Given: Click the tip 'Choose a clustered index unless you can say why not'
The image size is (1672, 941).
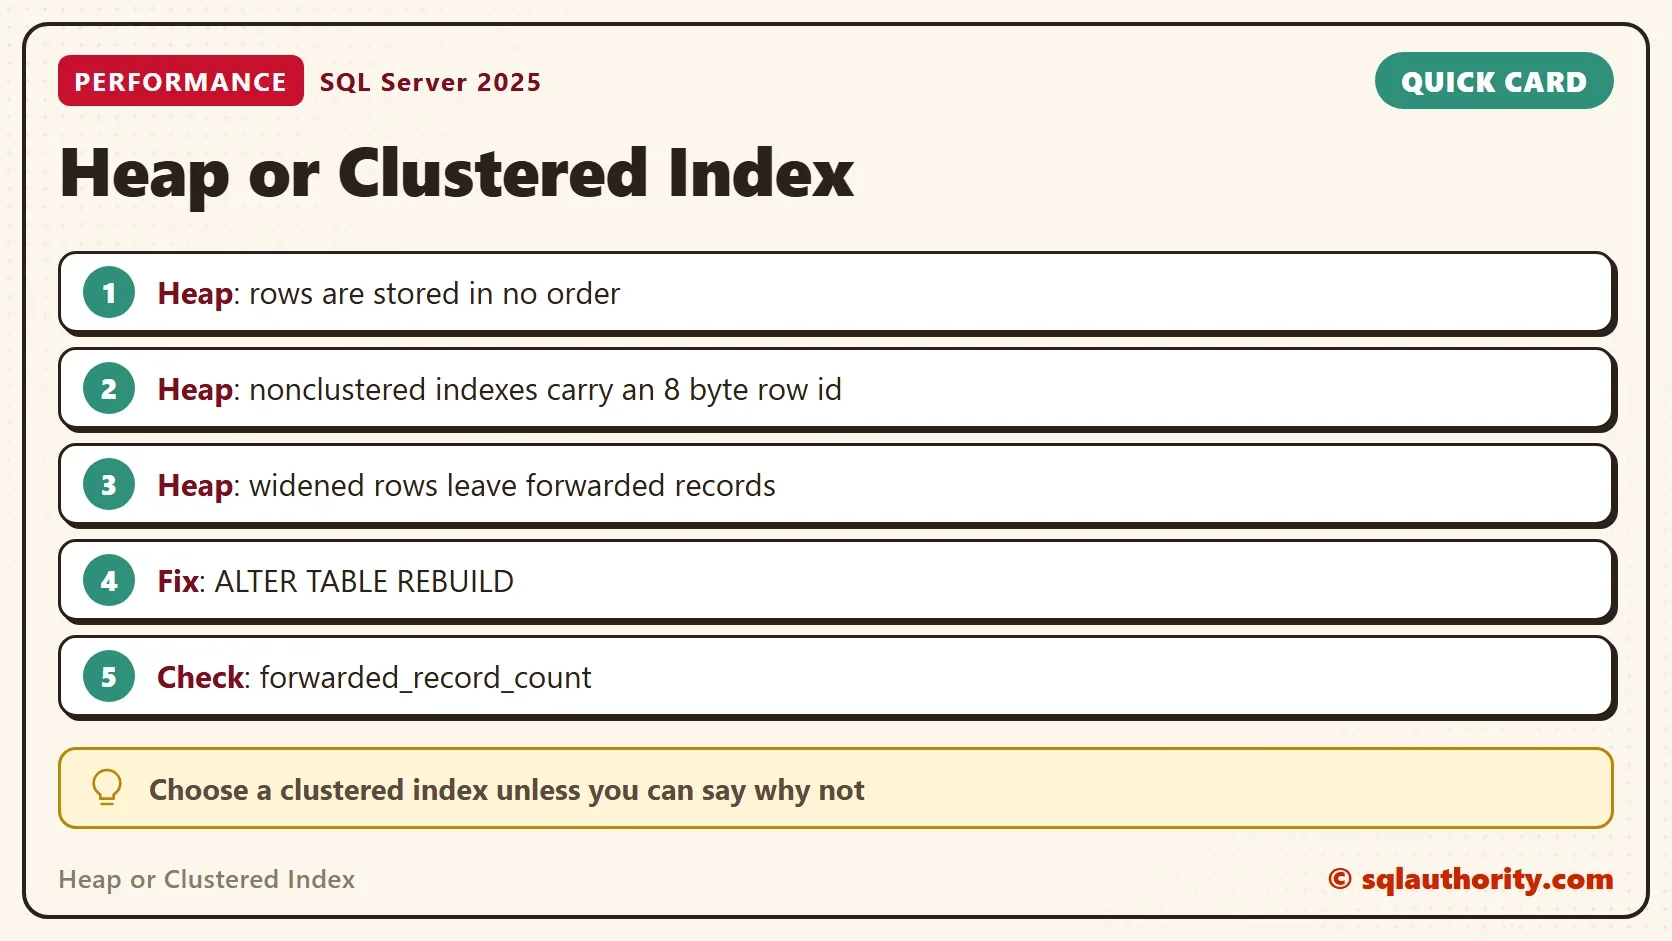Looking at the screenshot, I should coord(506,790).
